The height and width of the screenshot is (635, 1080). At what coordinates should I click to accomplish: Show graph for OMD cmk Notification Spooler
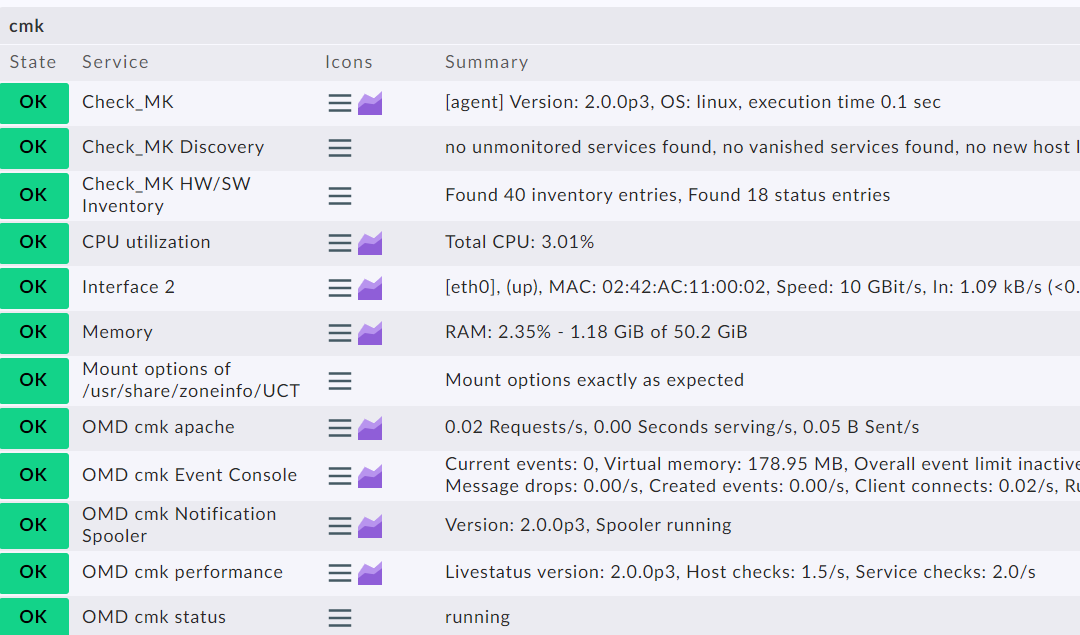coord(370,526)
